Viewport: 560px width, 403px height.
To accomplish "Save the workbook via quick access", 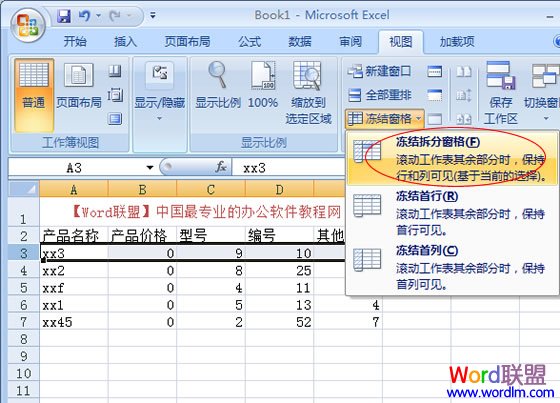I will coord(64,16).
